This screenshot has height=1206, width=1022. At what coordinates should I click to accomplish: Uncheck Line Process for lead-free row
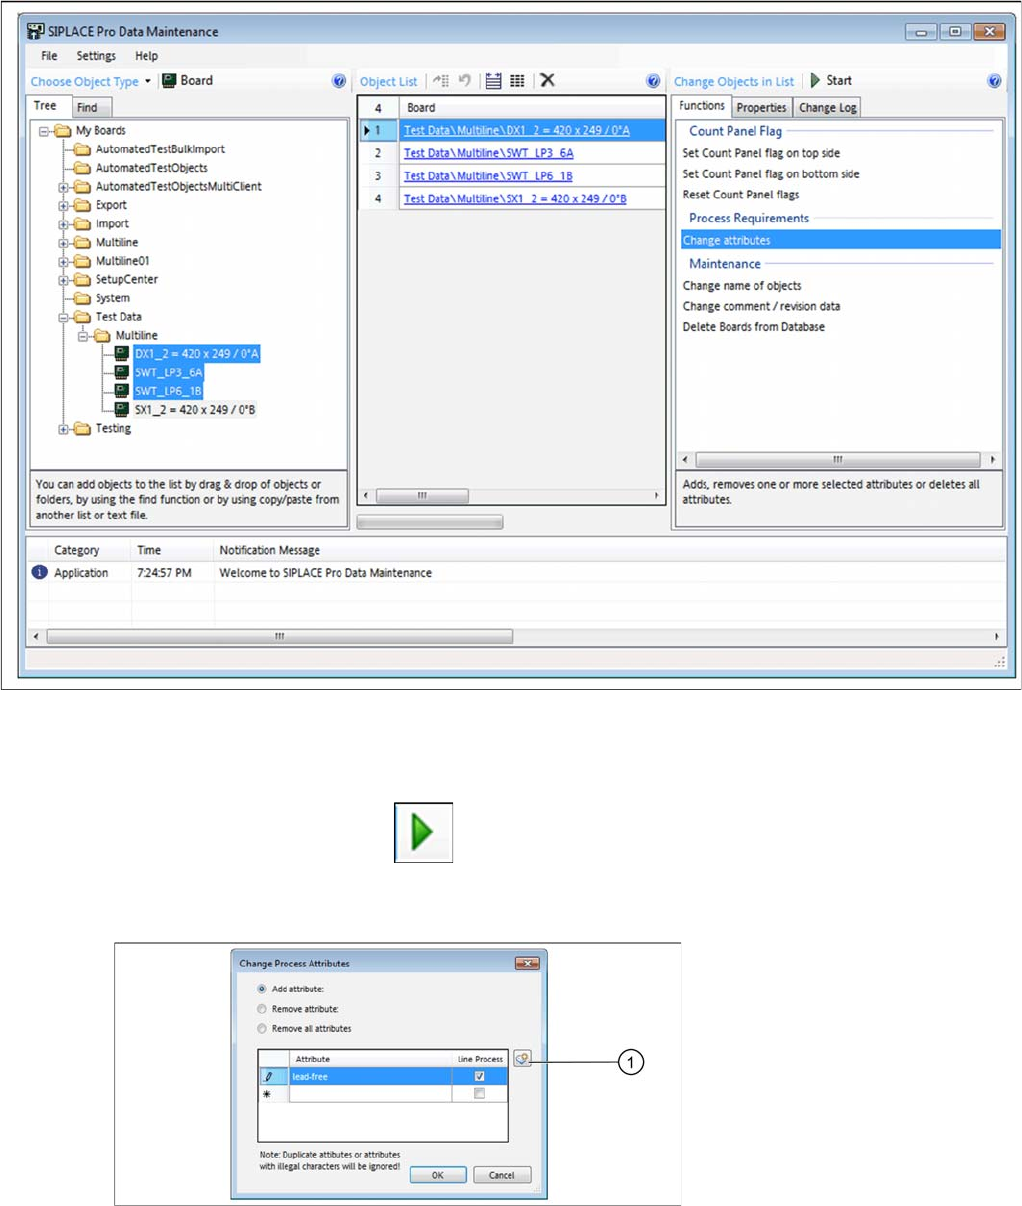[480, 1077]
